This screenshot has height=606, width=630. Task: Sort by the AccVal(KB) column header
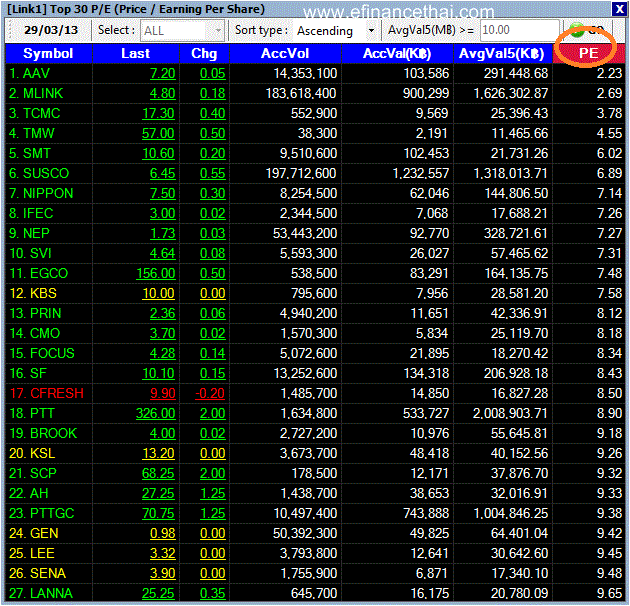[x=397, y=53]
